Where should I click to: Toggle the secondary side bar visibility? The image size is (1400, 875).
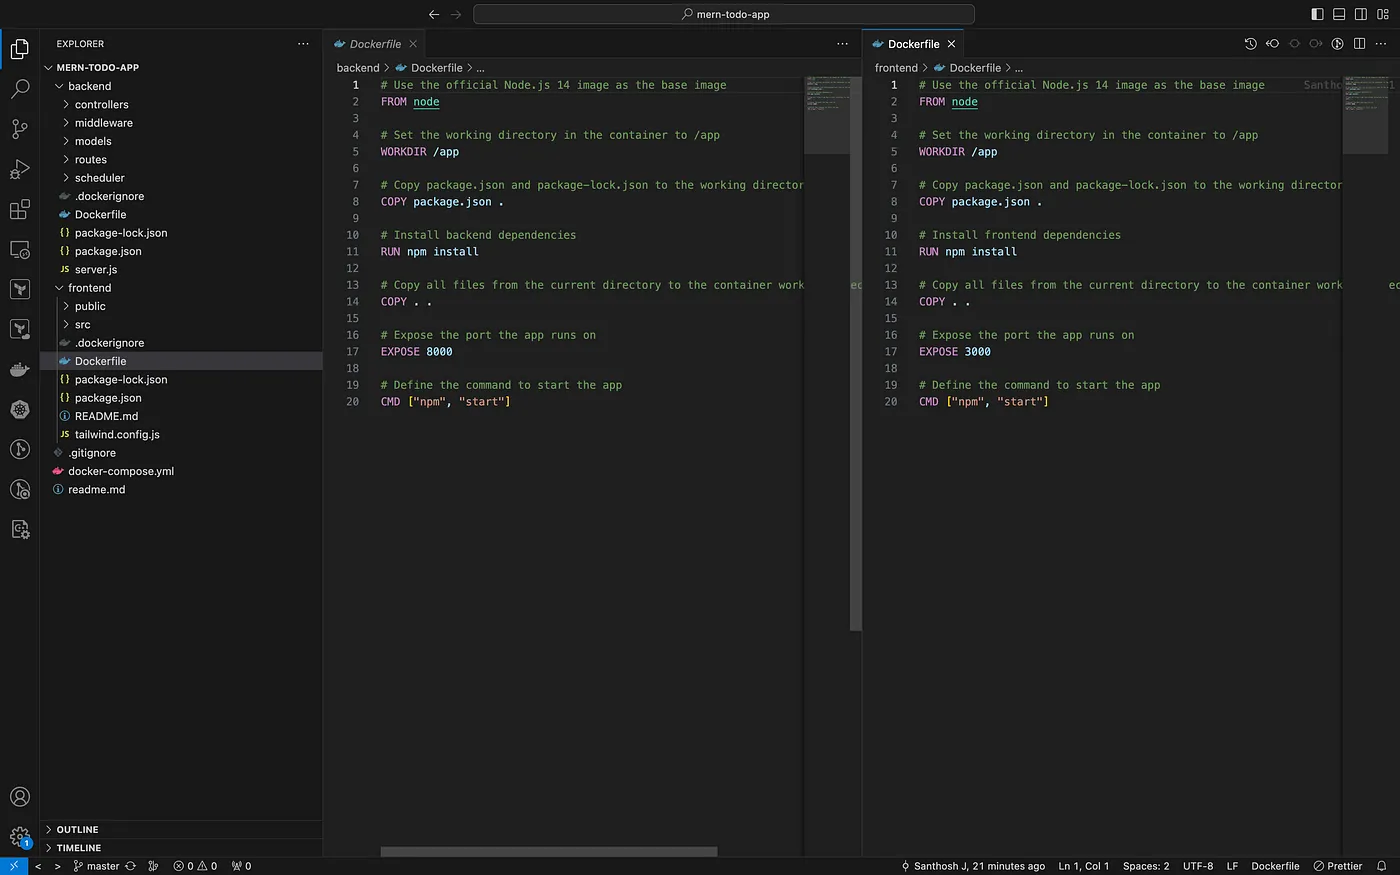point(1361,14)
